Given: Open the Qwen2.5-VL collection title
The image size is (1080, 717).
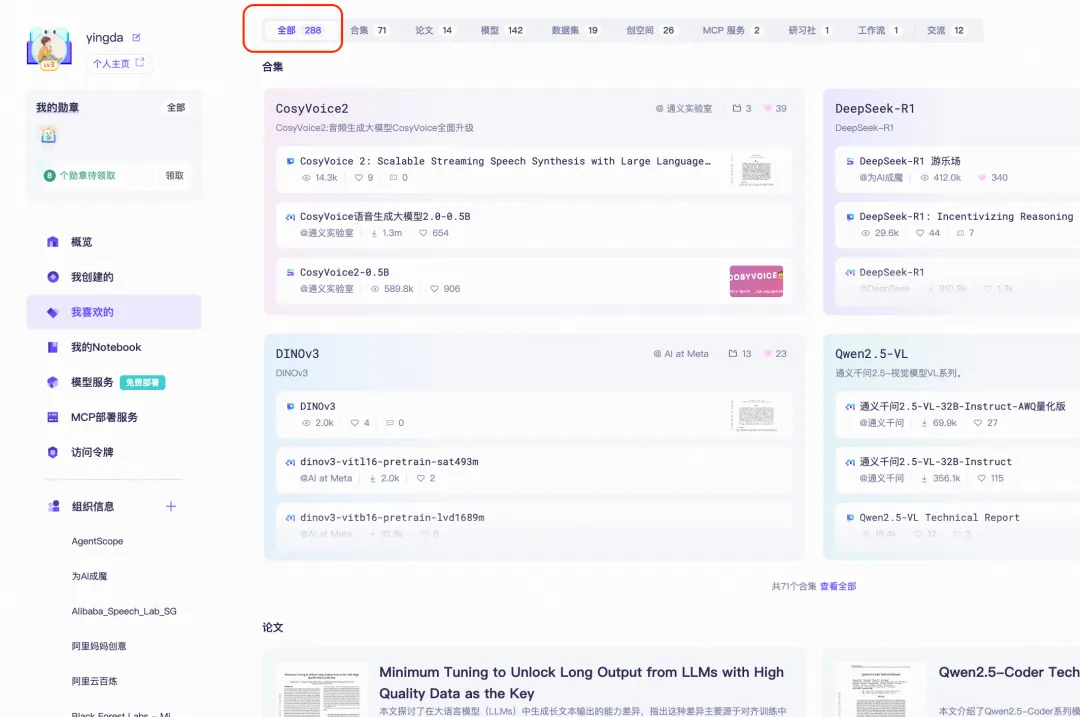Looking at the screenshot, I should pos(871,354).
